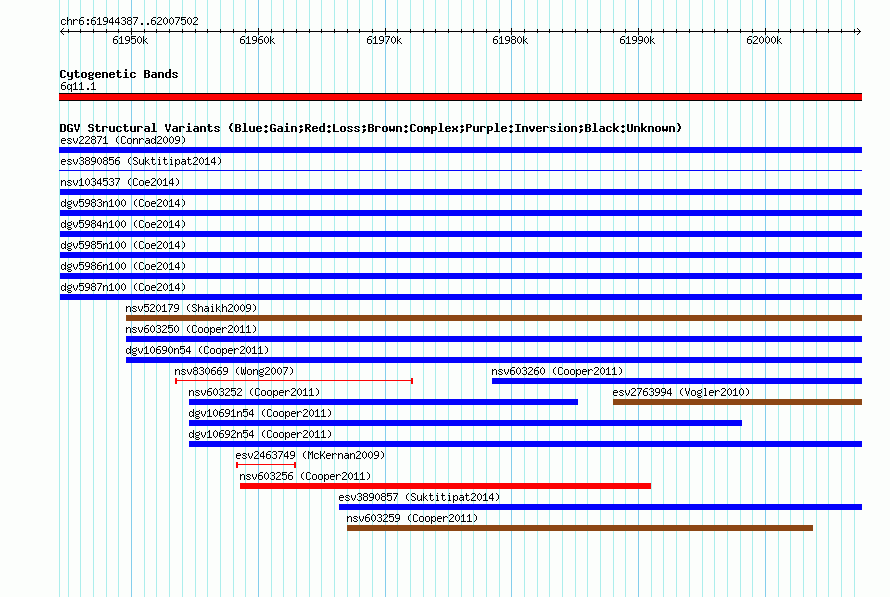Screen dimensions: 890x597
Task: Open the nsv603252 (Cooper2011) label
Action: tap(254, 392)
